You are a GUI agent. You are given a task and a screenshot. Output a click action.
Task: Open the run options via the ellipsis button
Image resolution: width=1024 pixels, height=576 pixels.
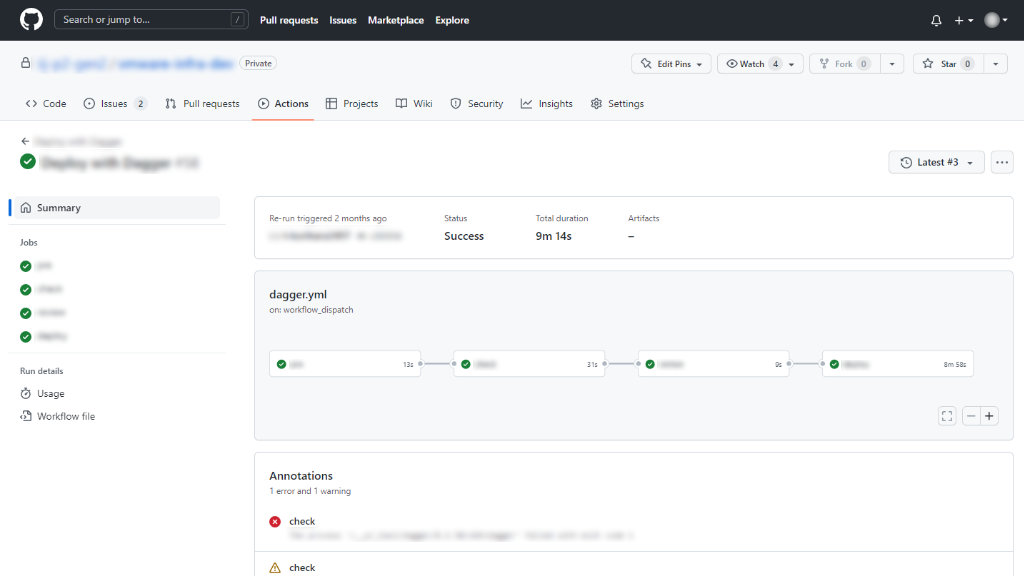coord(1001,161)
